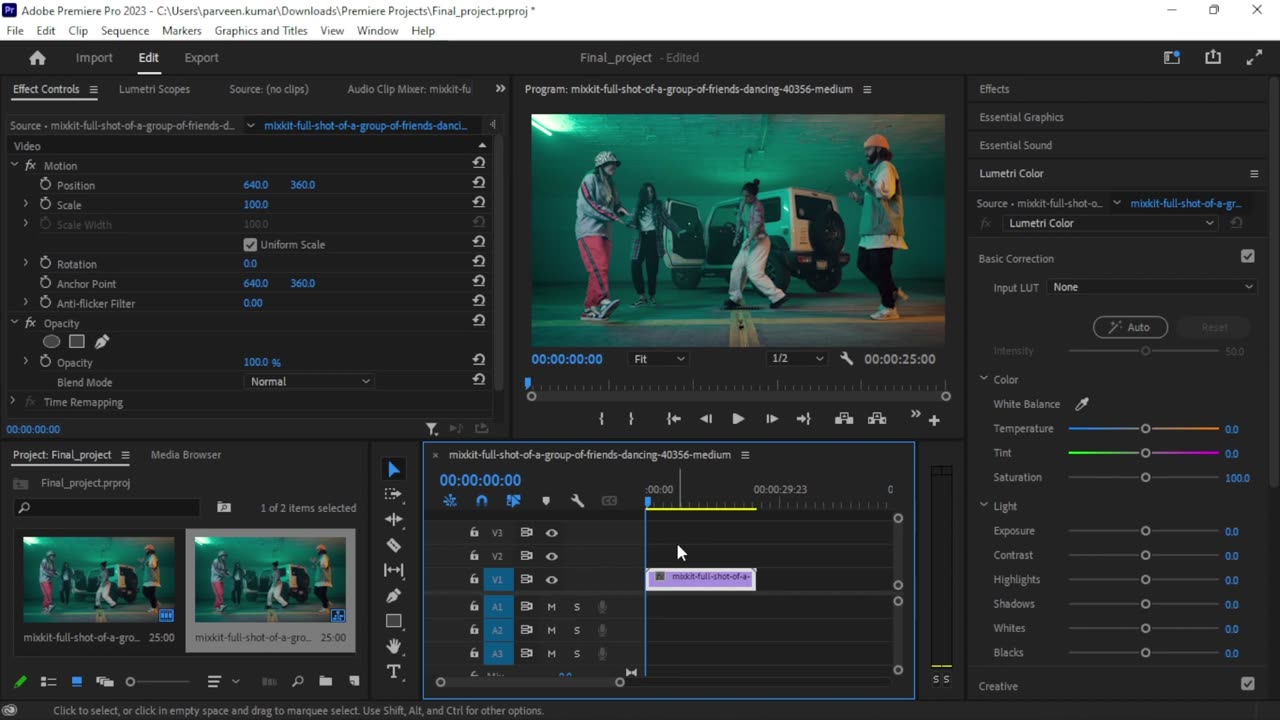Click the Auto color button

point(1130,327)
